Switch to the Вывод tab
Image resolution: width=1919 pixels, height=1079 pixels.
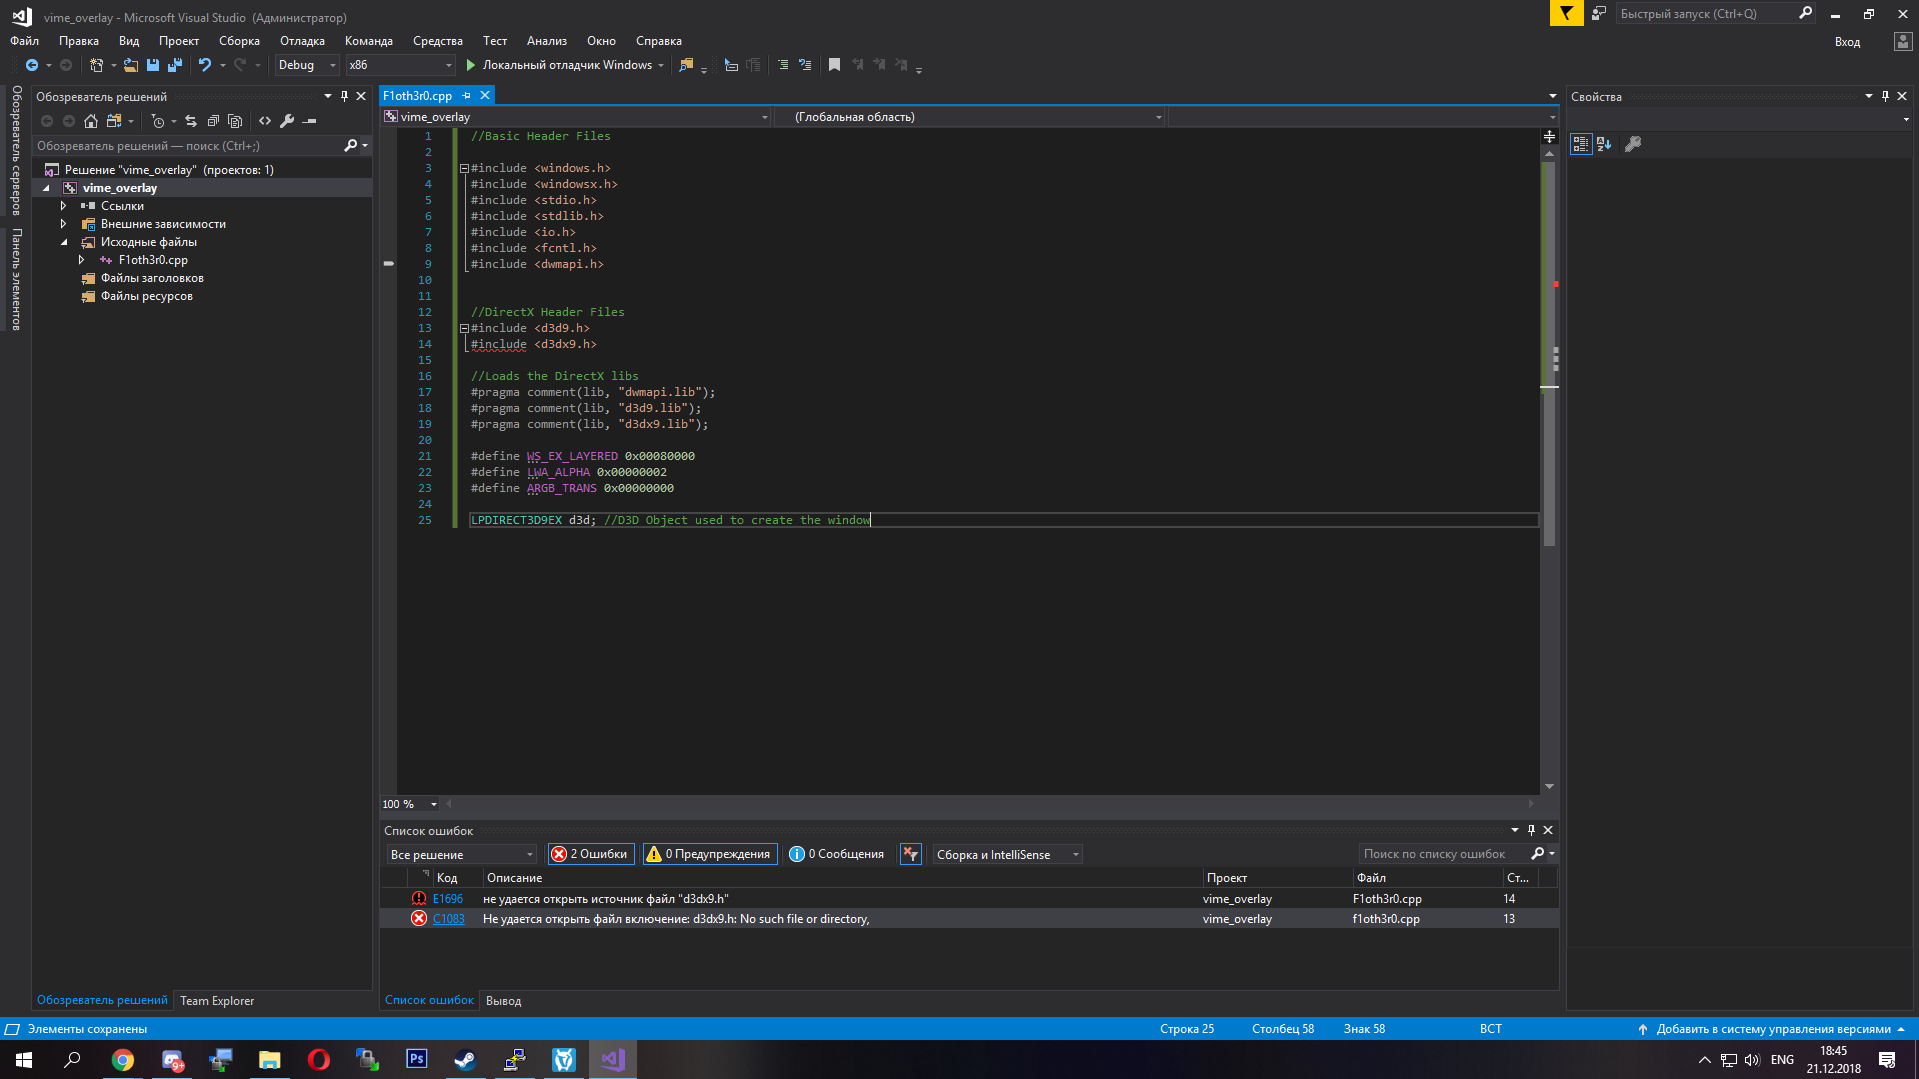(503, 1001)
